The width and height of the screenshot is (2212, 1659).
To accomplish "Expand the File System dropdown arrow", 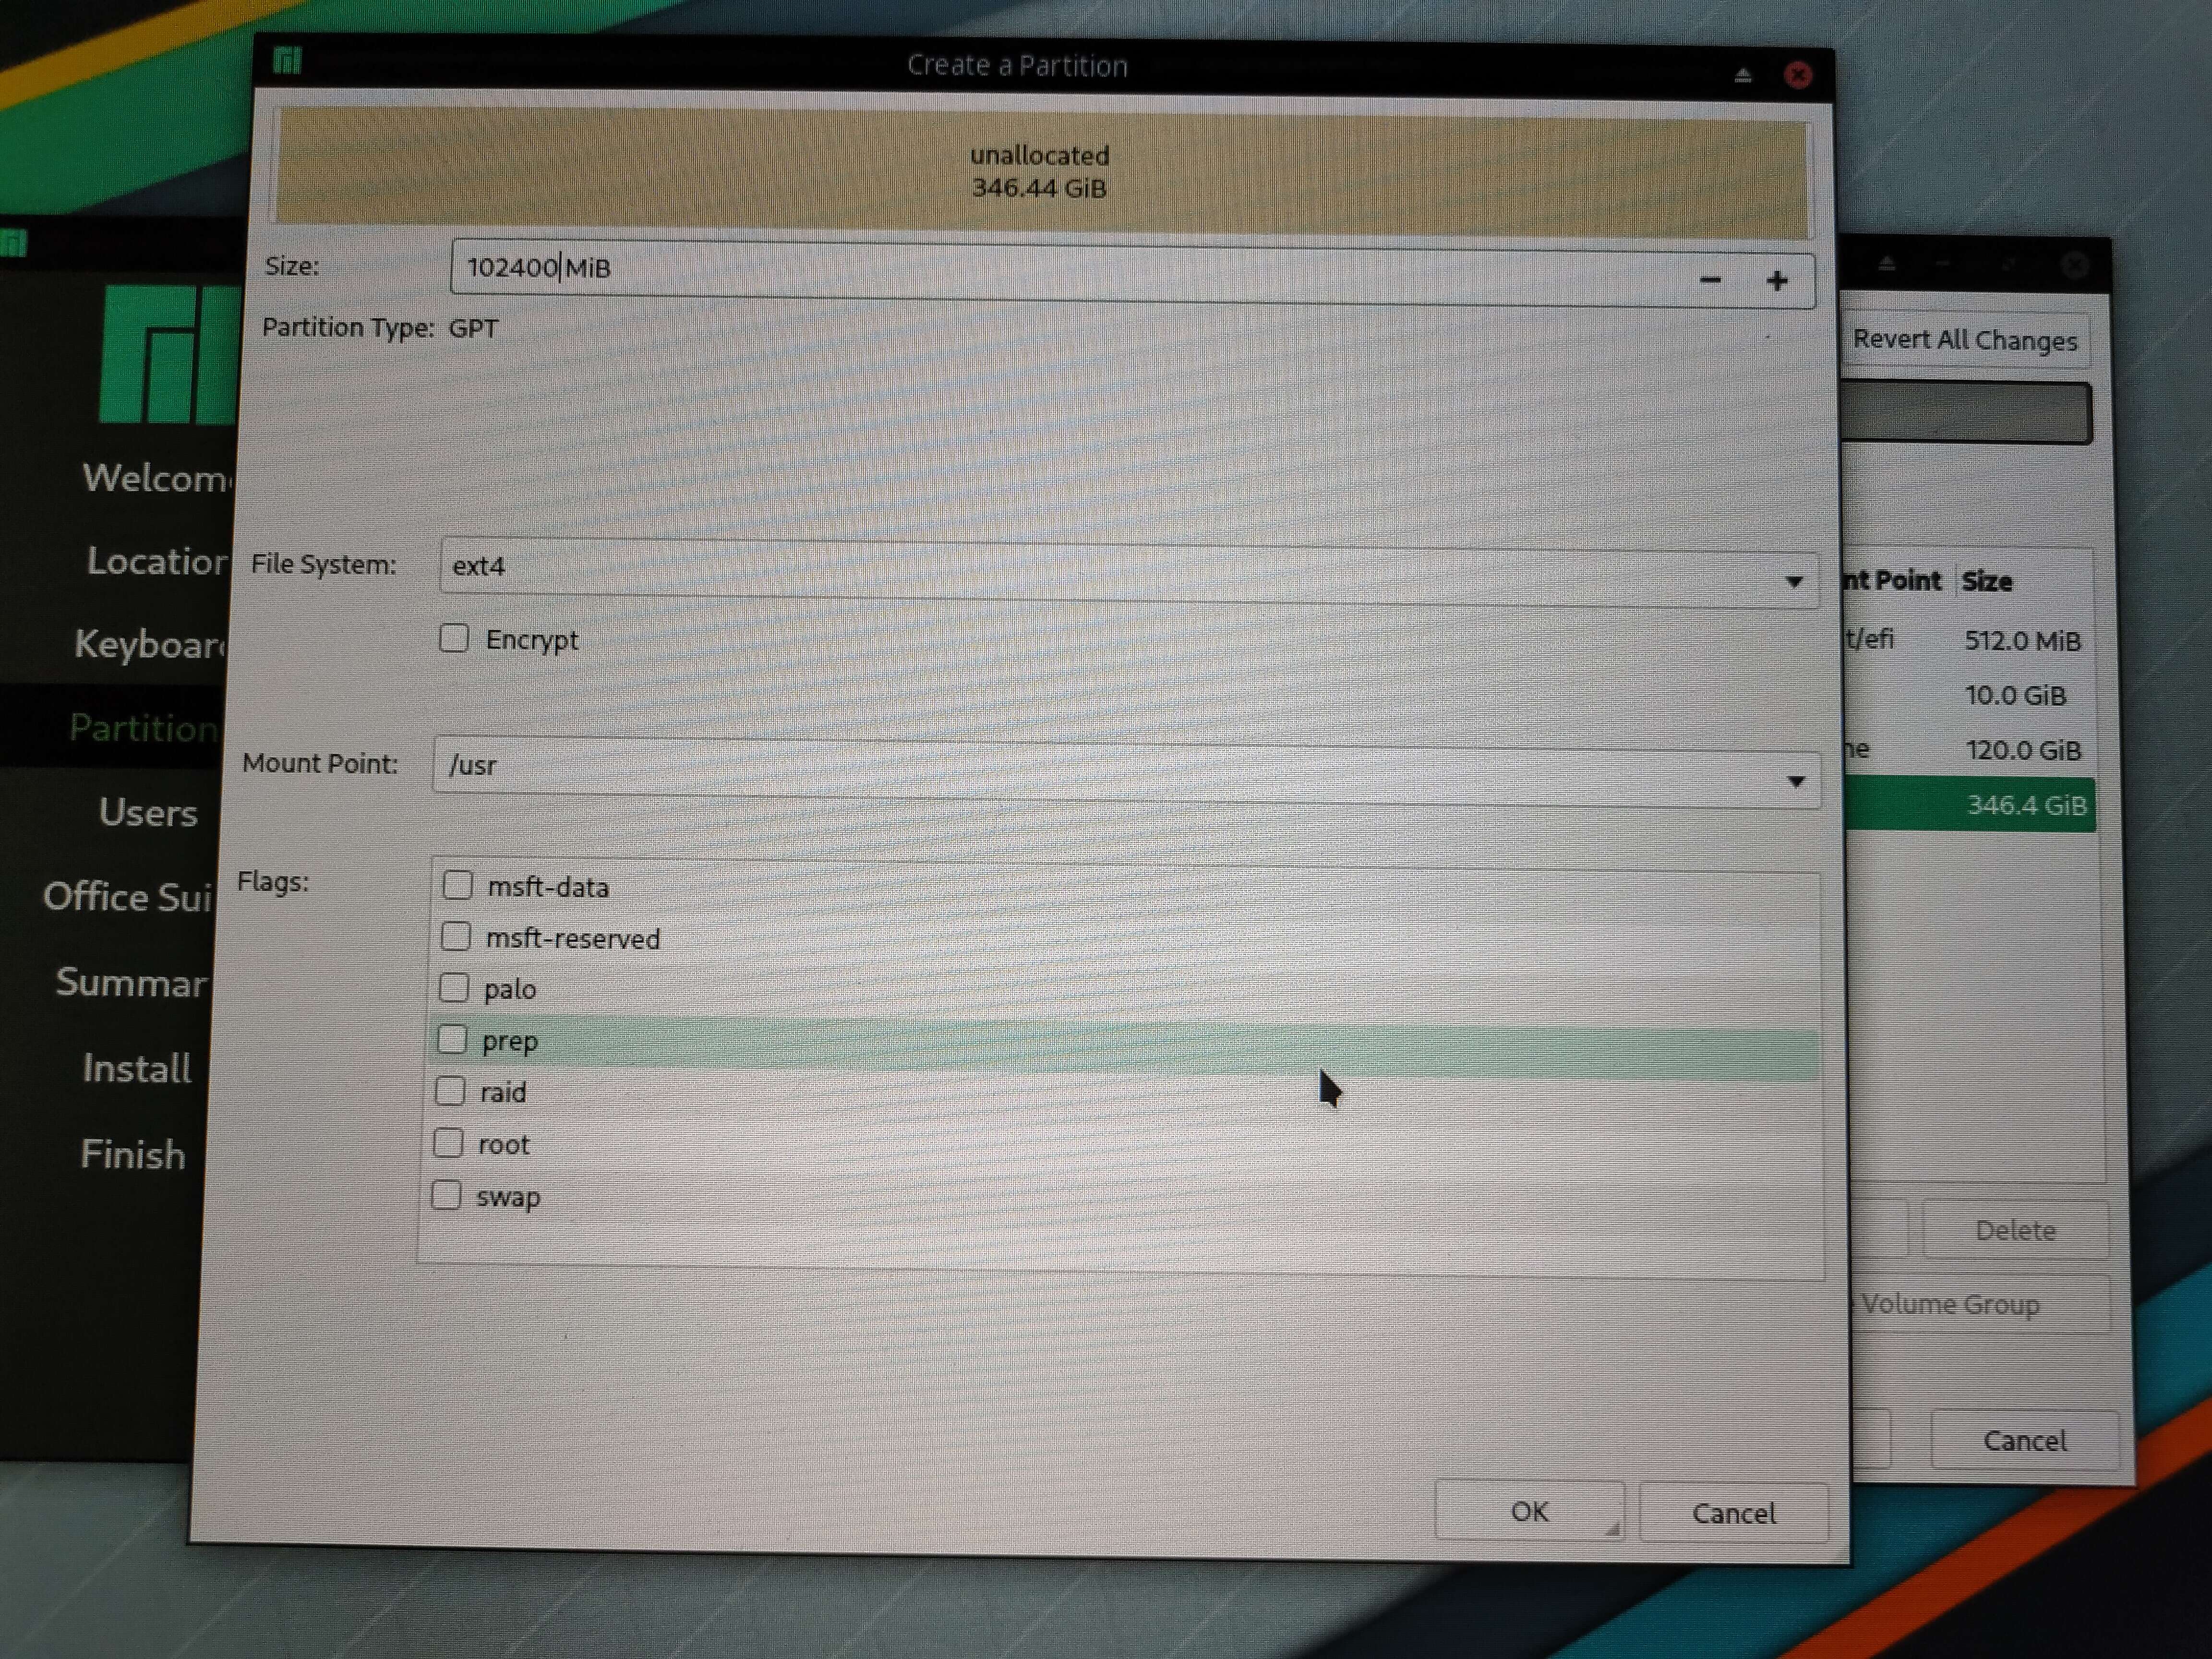I will [1794, 581].
